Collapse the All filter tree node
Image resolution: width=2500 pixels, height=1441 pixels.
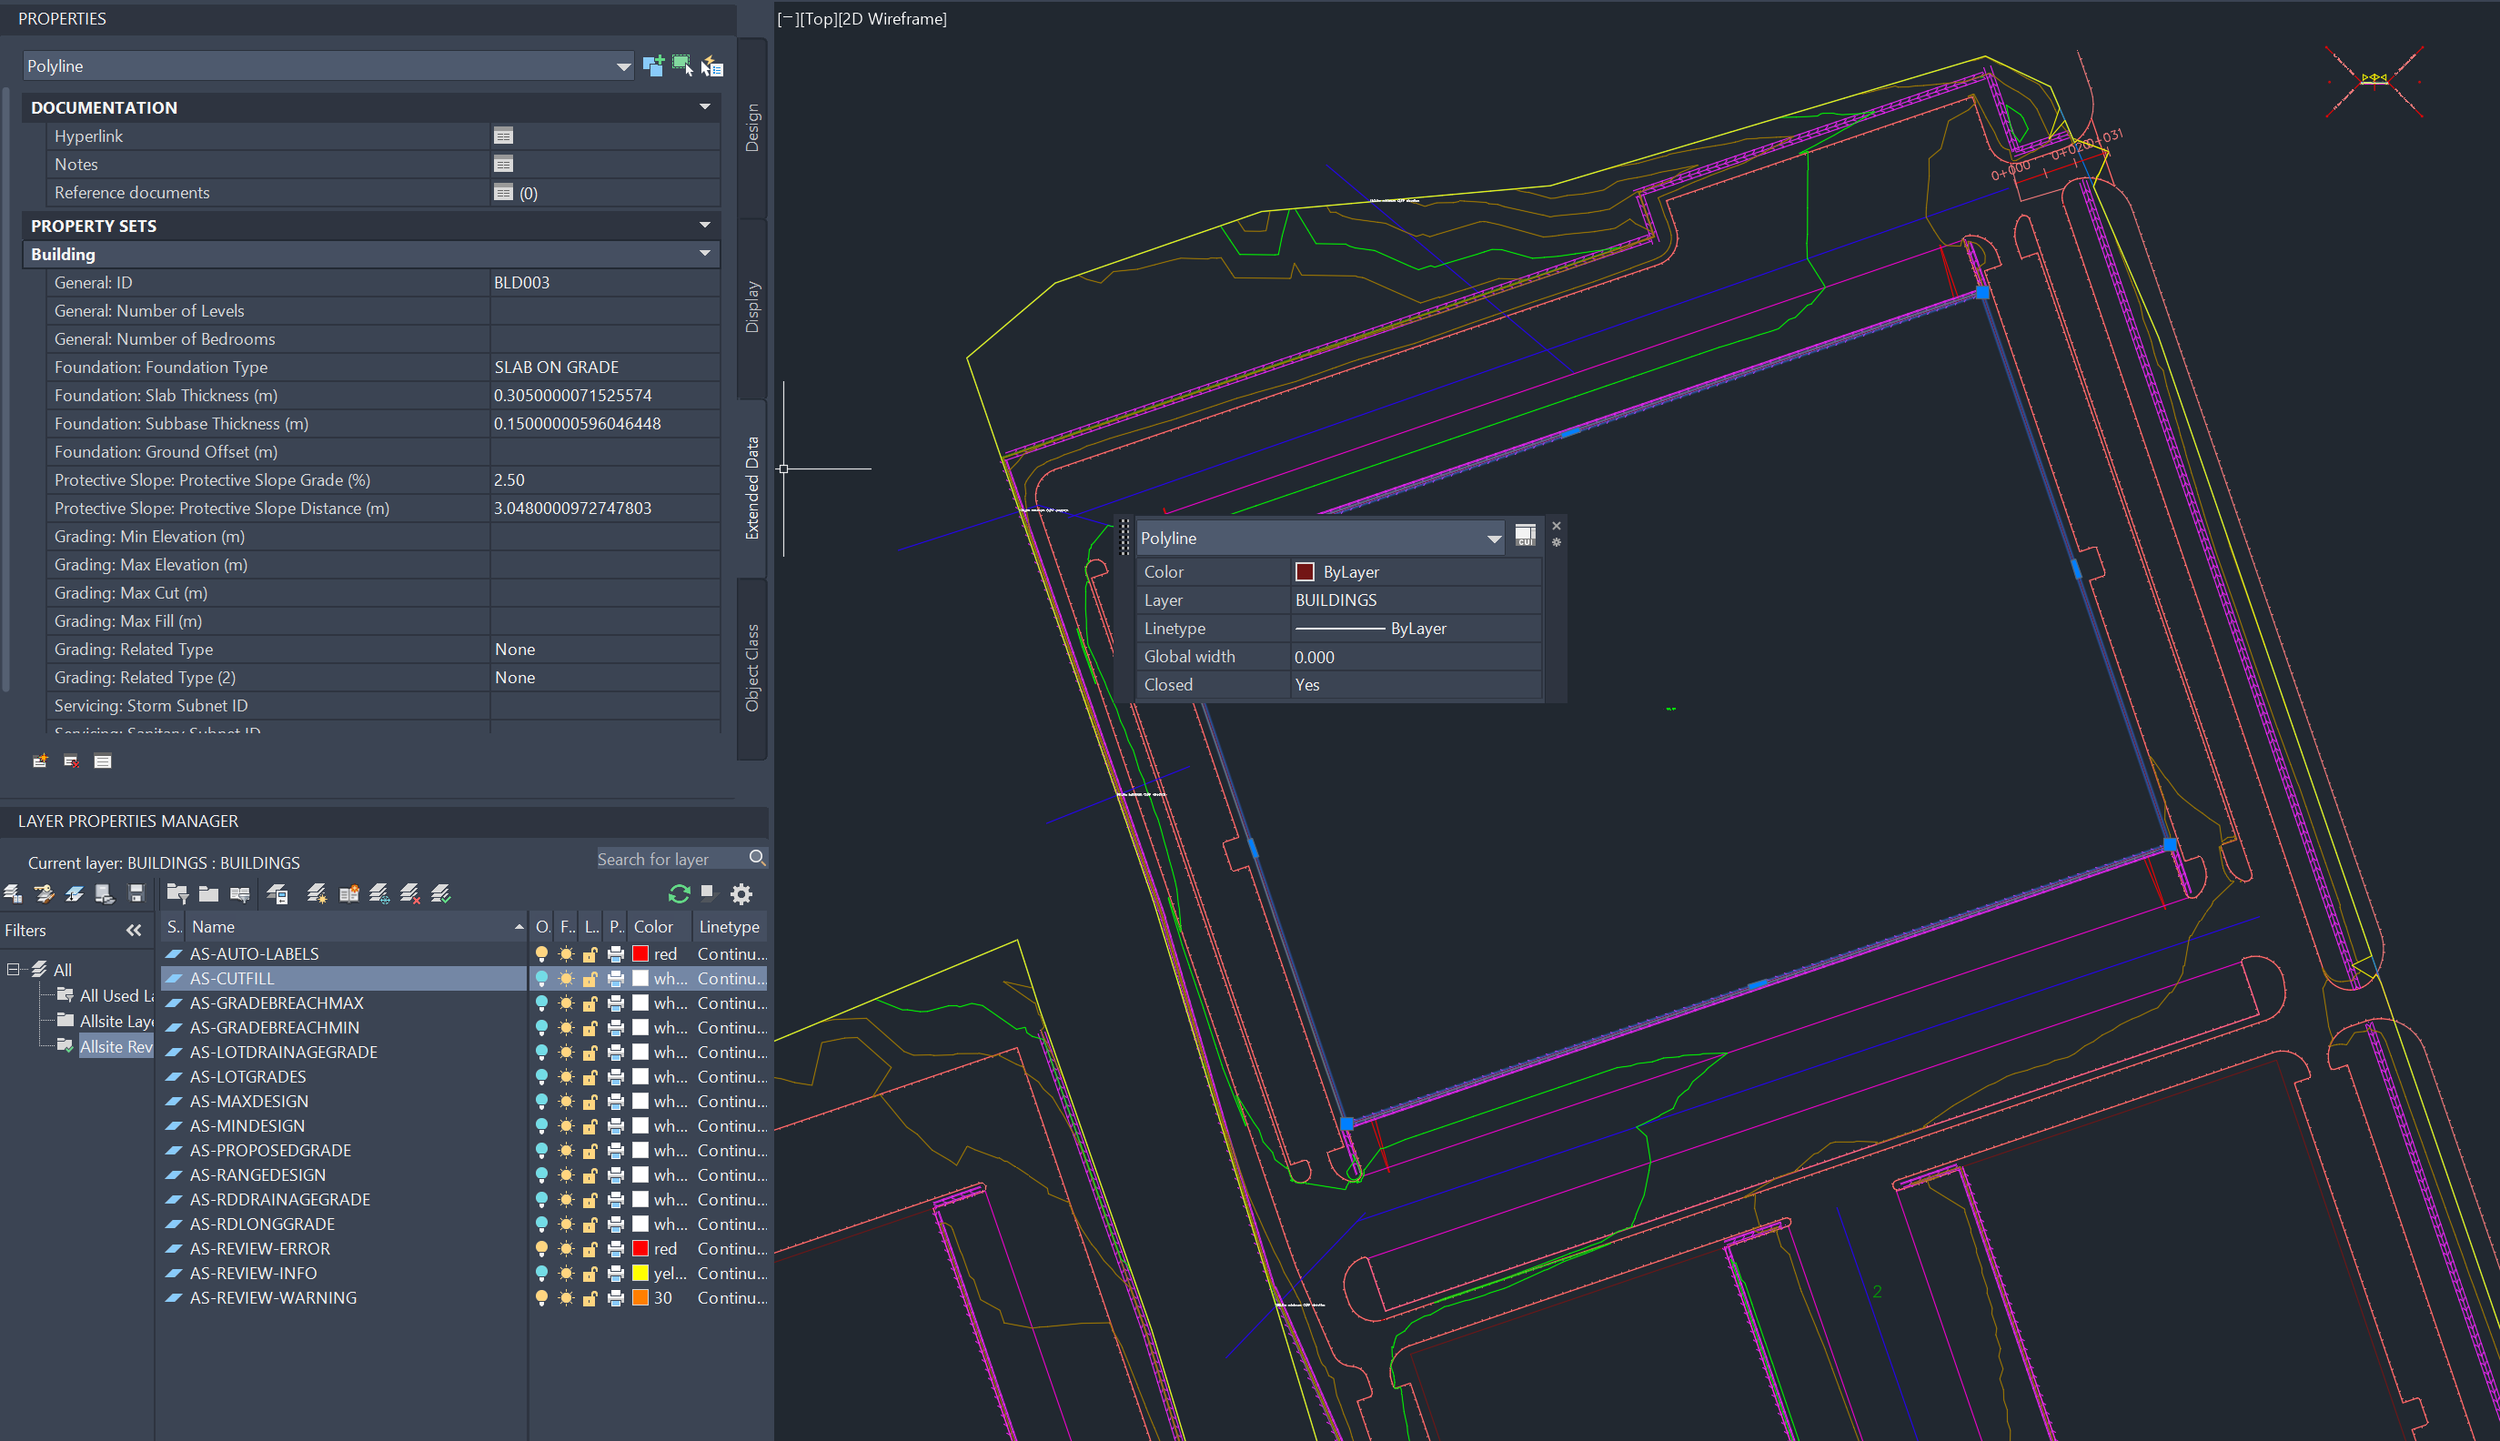click(13, 969)
